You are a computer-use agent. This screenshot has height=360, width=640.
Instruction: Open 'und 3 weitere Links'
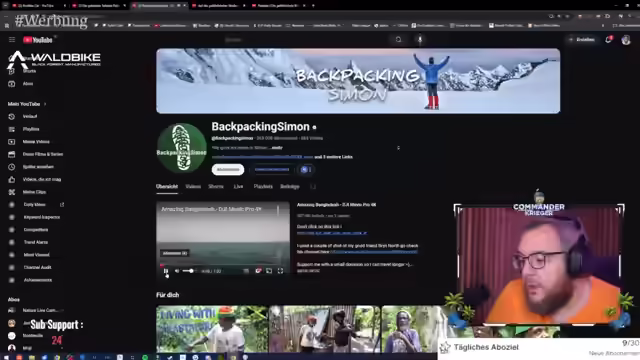pos(333,157)
